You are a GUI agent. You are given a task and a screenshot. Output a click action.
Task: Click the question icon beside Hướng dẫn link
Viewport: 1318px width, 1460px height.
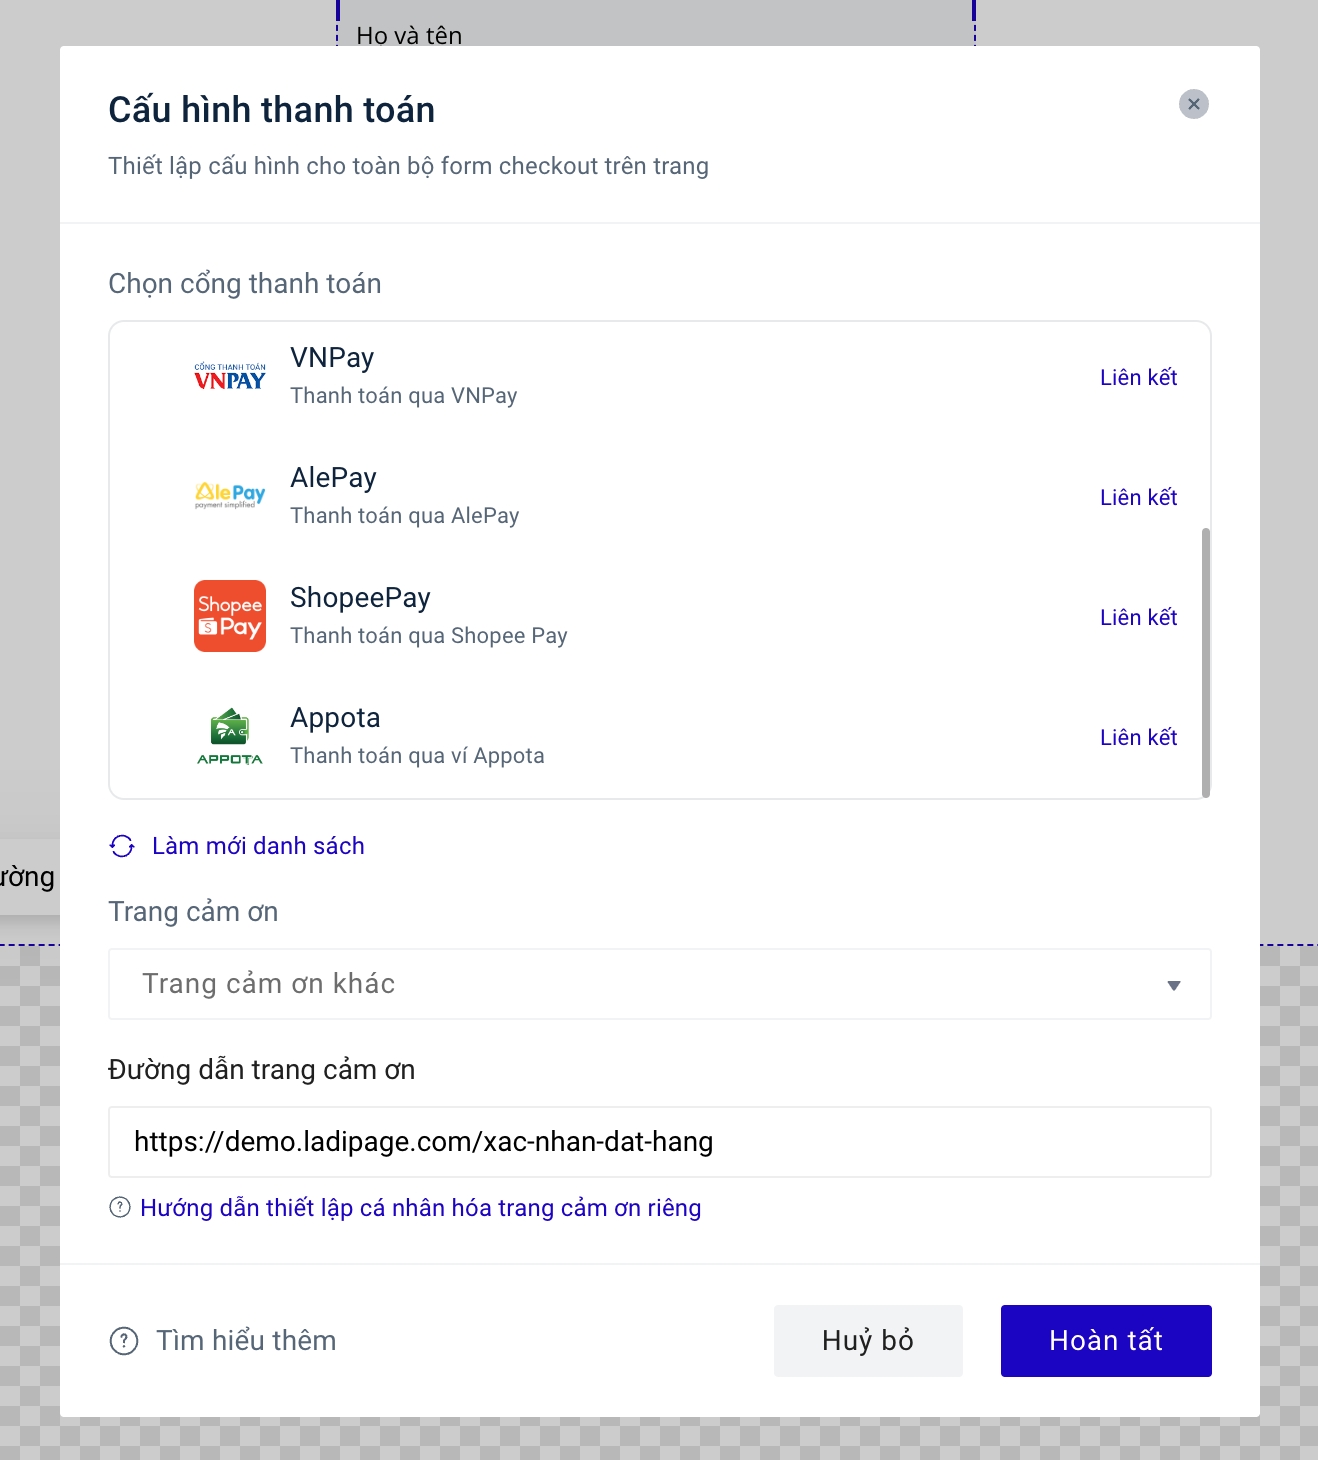pos(120,1208)
